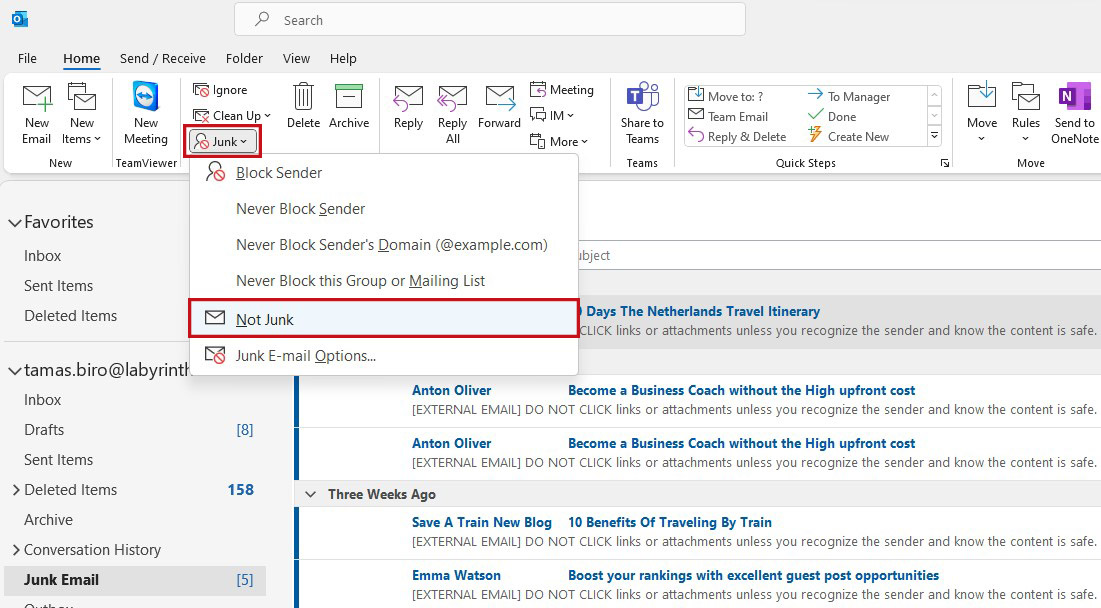
Task: Send message to OneNote
Action: (x=1074, y=113)
